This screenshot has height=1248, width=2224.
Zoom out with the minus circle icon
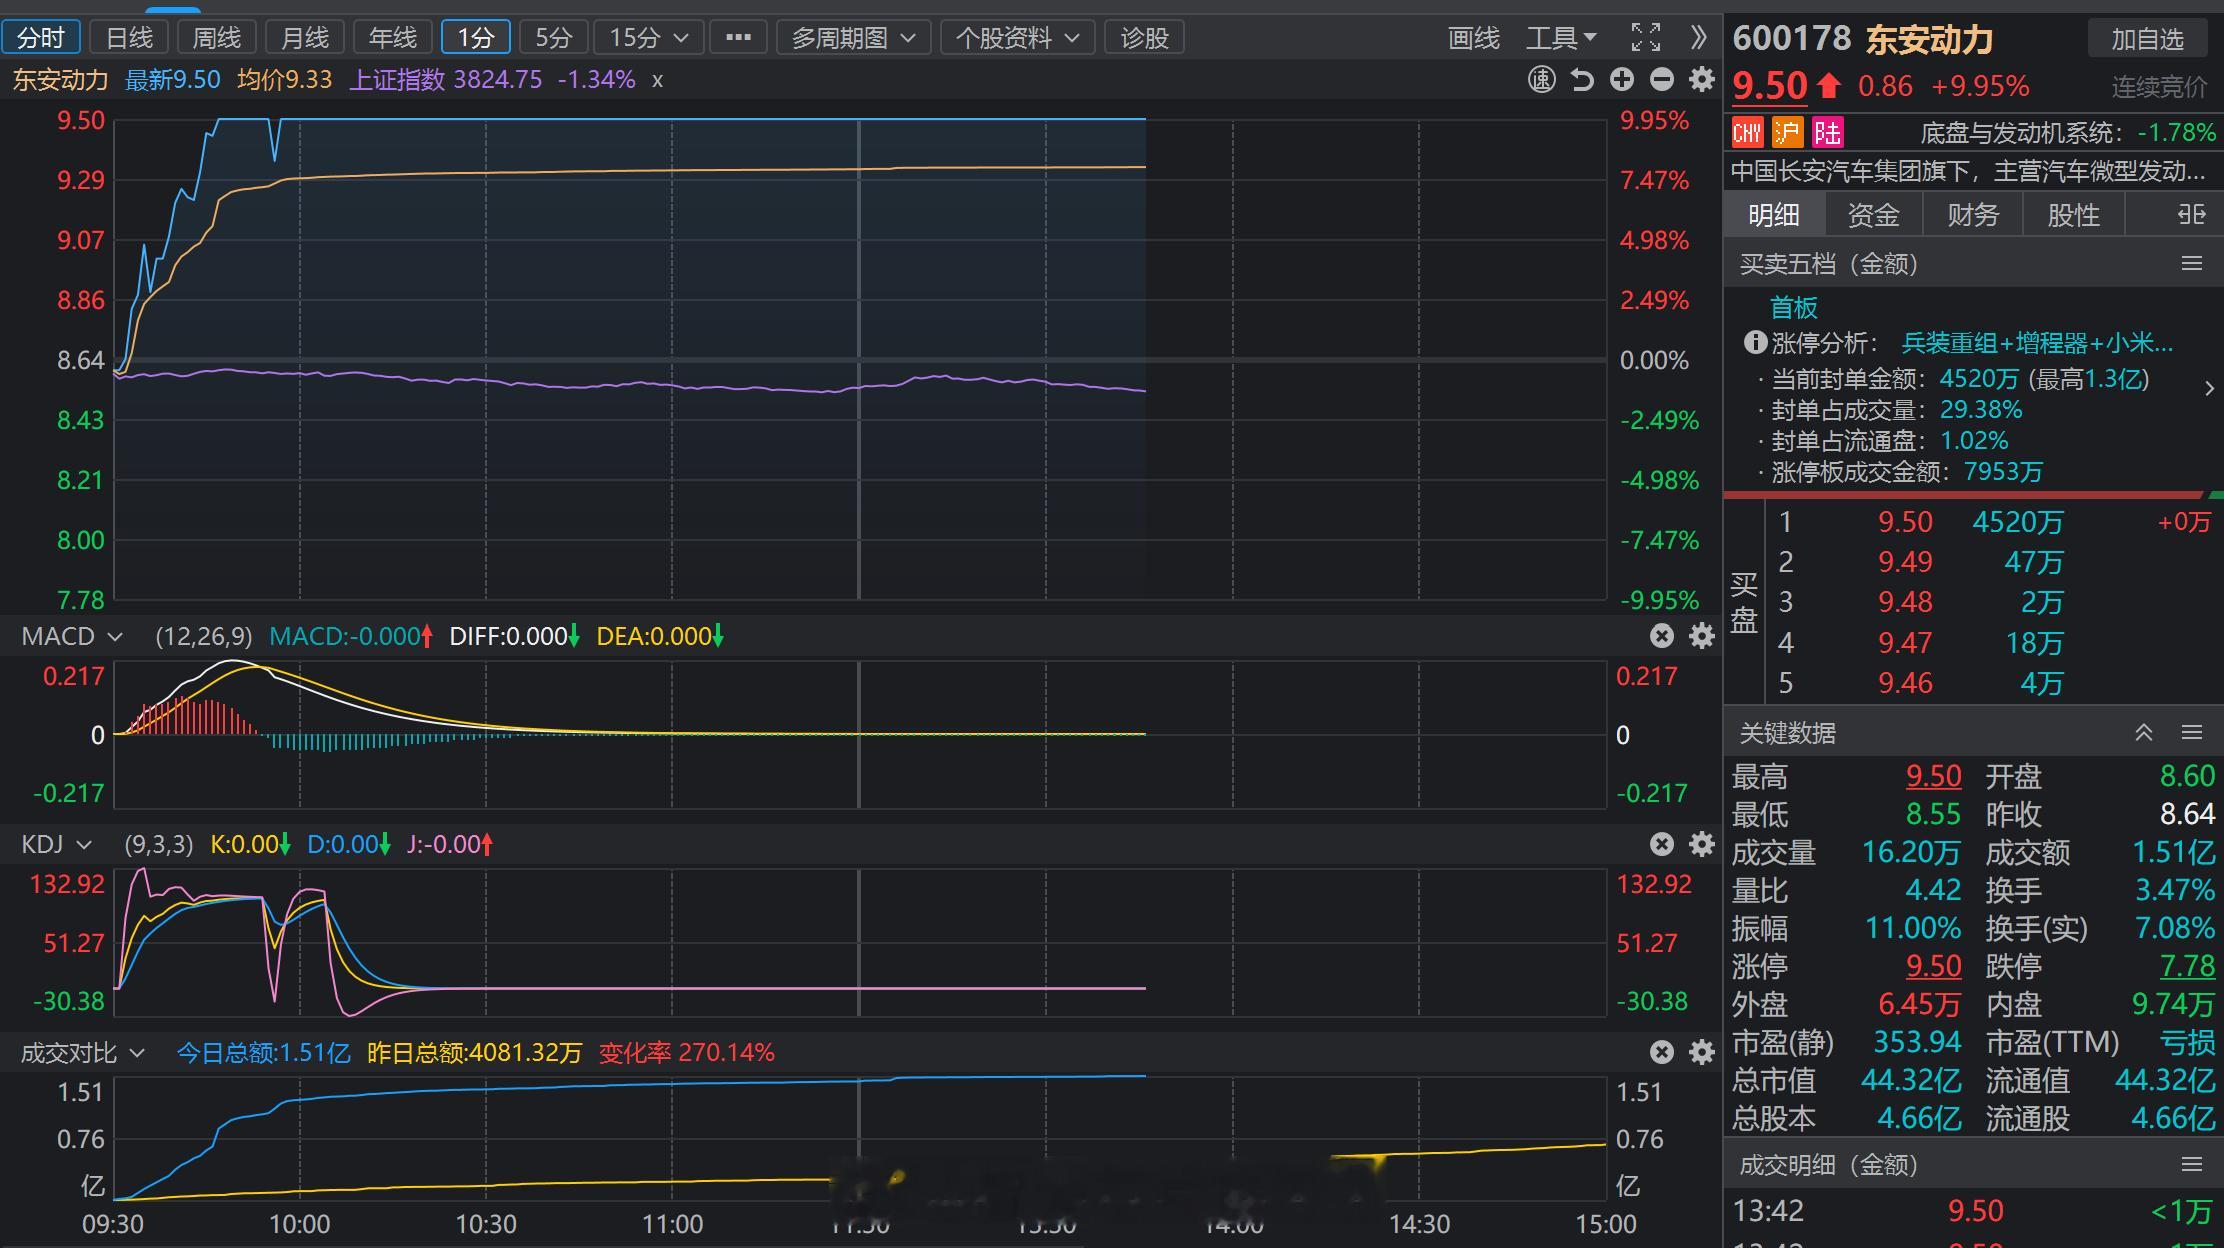coord(1662,80)
